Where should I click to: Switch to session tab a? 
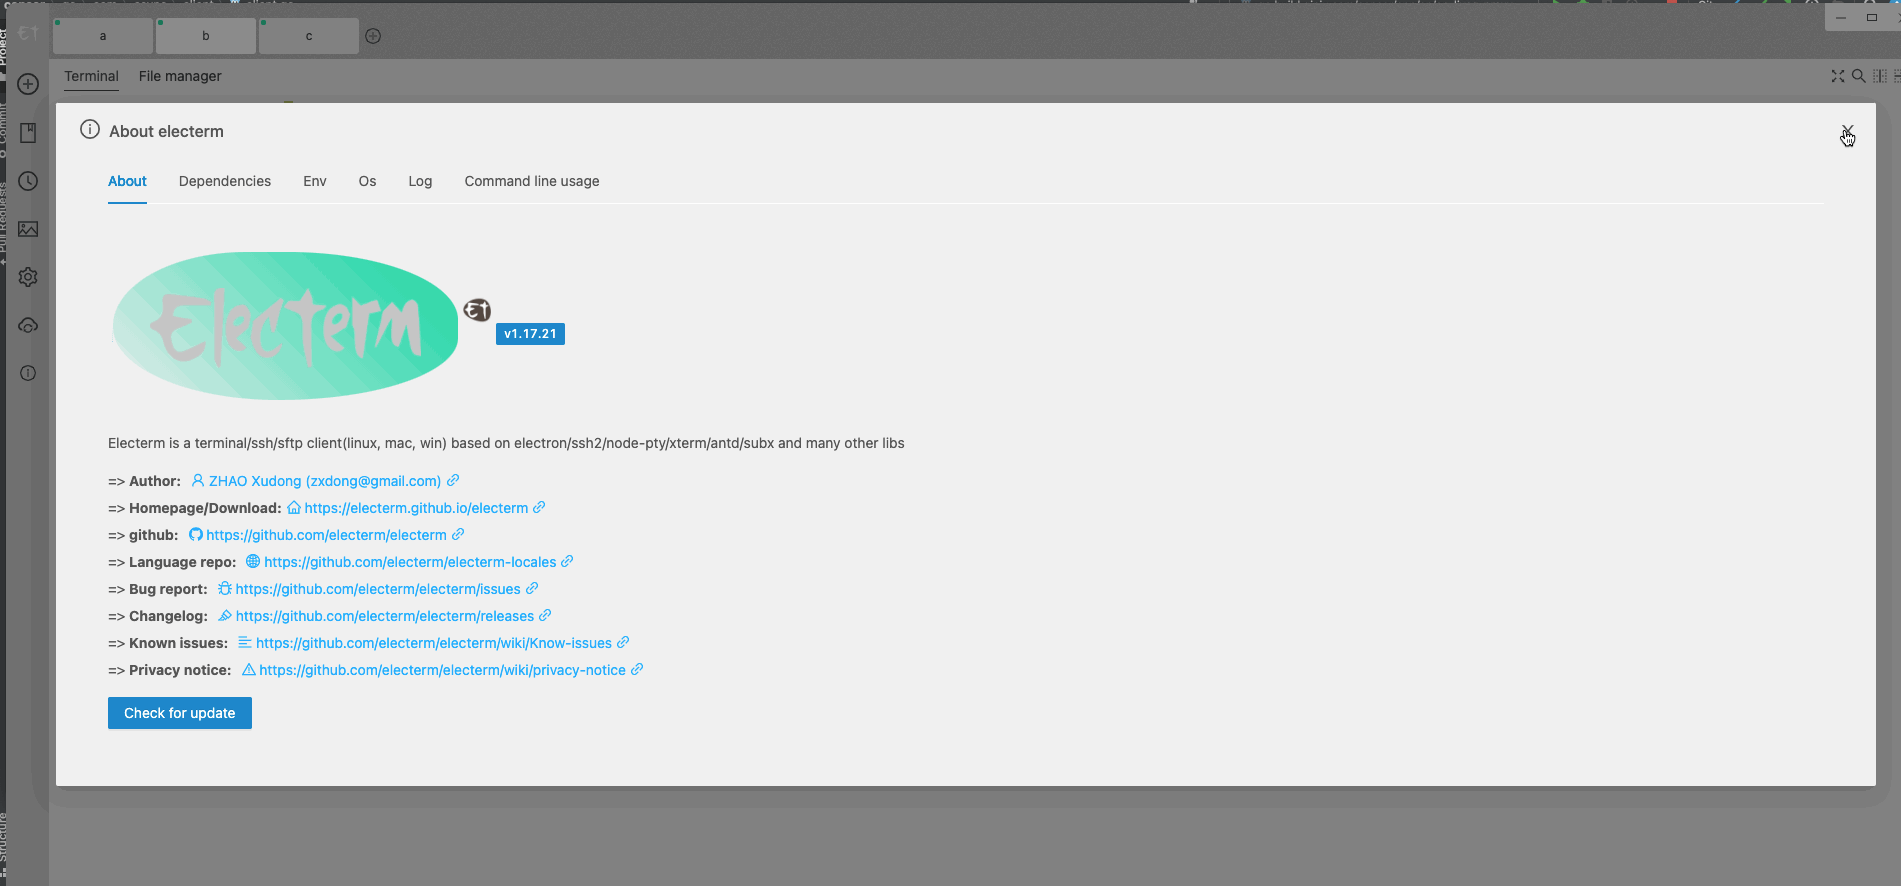click(x=103, y=36)
